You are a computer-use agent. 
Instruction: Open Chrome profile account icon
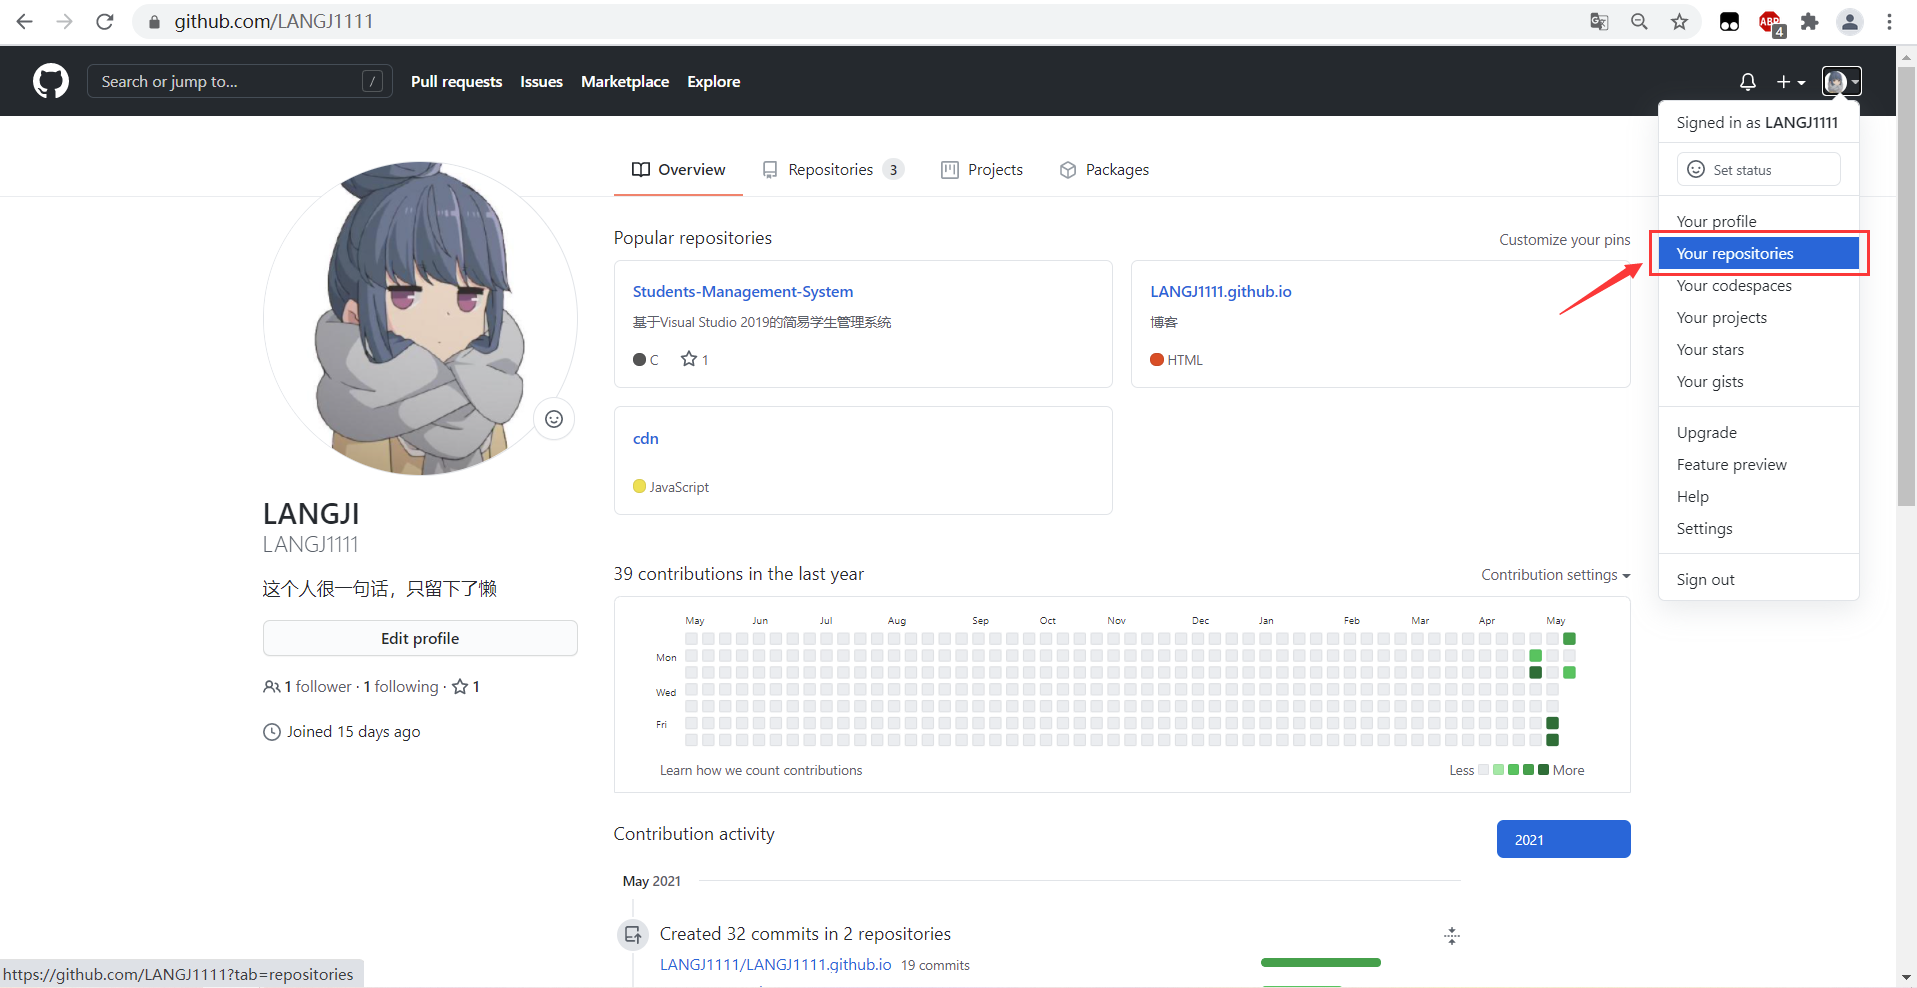(x=1850, y=21)
